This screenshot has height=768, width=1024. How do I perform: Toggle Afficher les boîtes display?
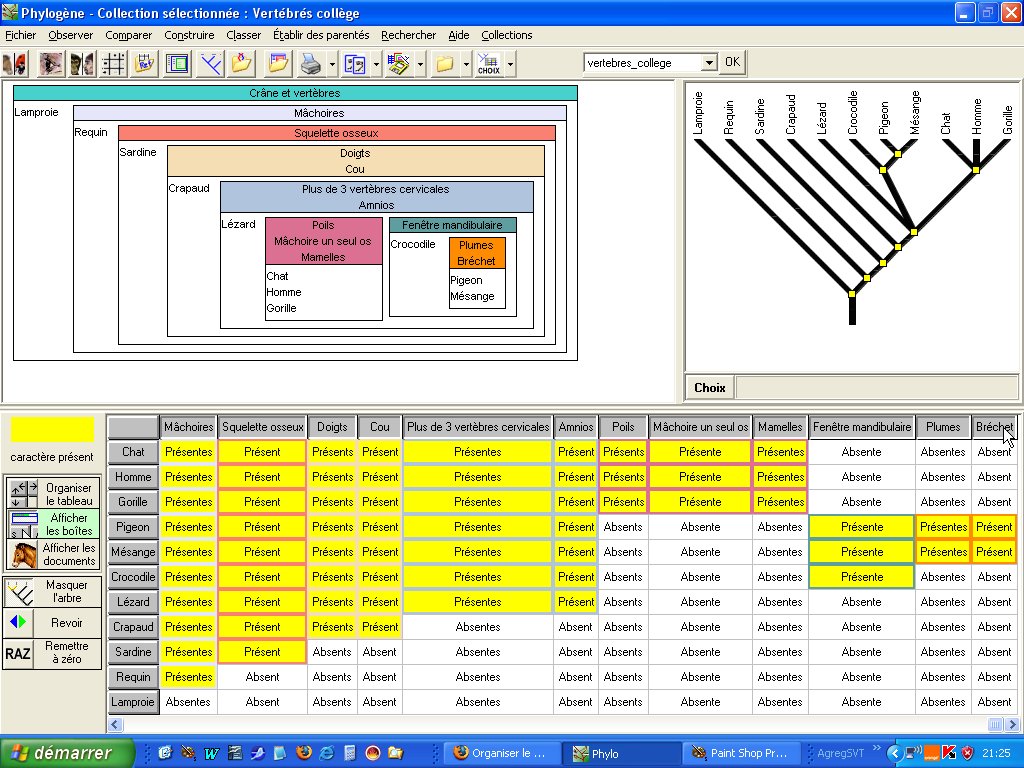[54, 524]
